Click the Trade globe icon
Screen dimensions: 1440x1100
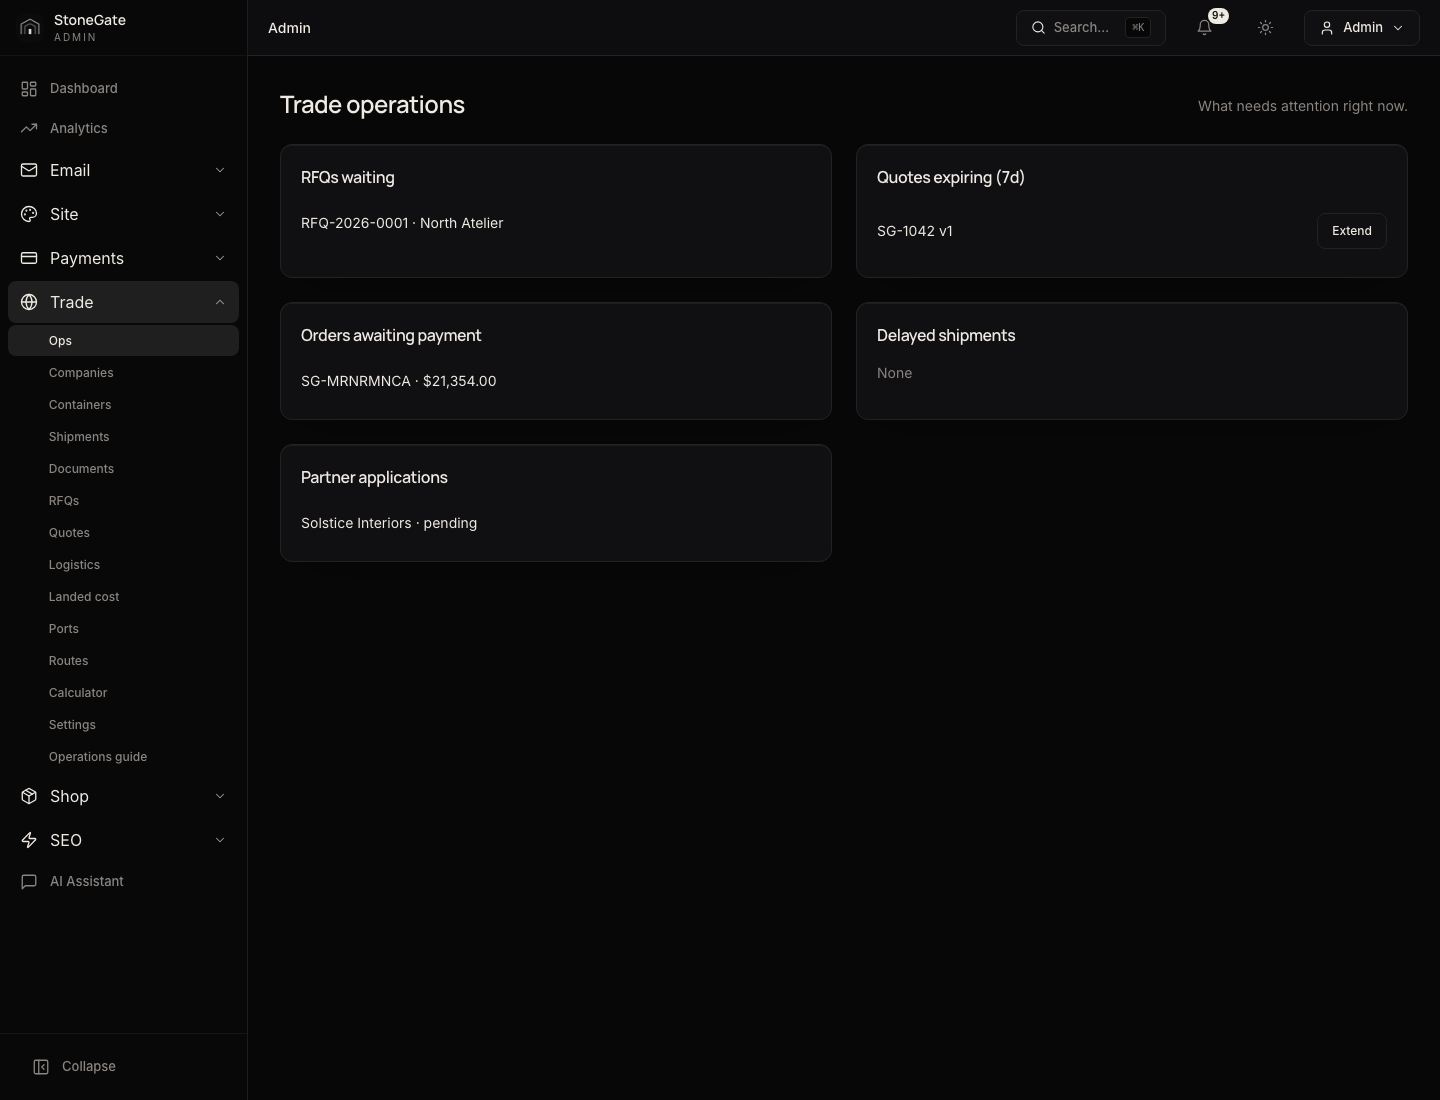(x=29, y=302)
